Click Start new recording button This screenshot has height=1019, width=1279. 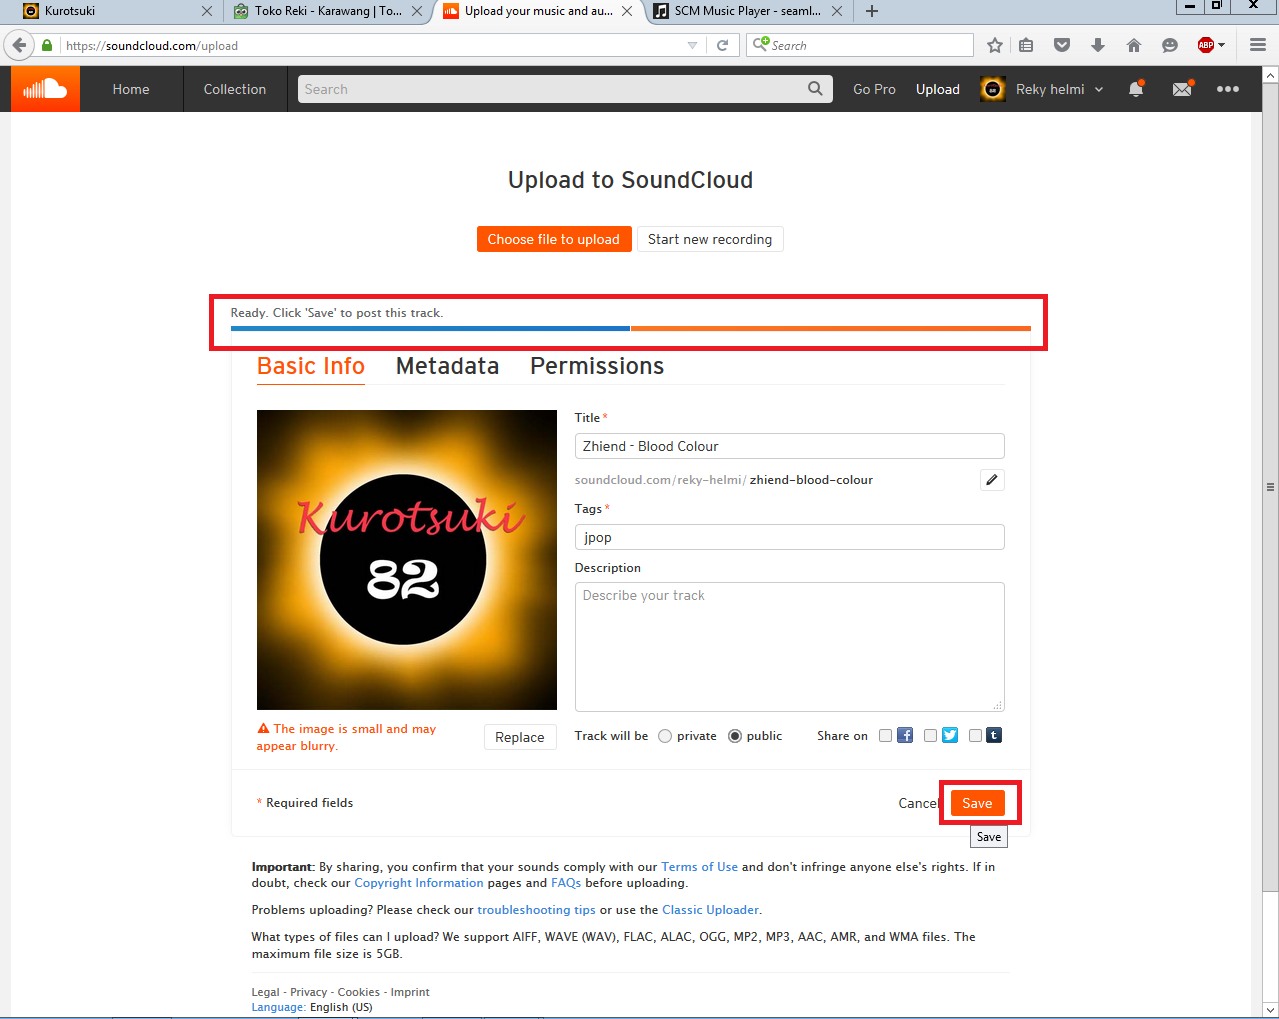click(710, 239)
